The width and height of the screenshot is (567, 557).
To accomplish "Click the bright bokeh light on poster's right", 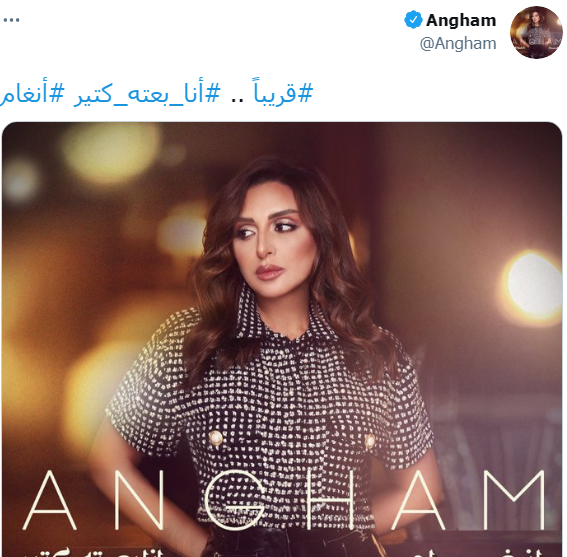I will coord(532,284).
